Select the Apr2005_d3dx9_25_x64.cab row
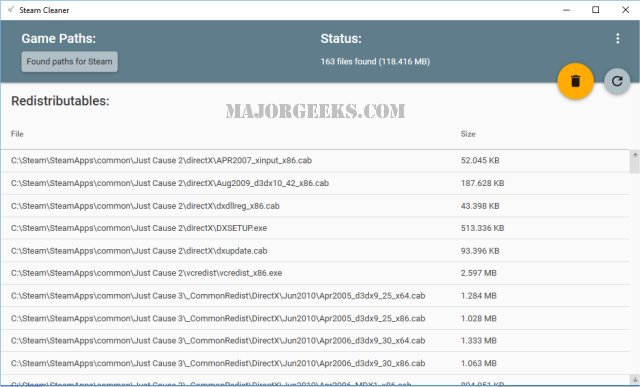 click(315, 296)
